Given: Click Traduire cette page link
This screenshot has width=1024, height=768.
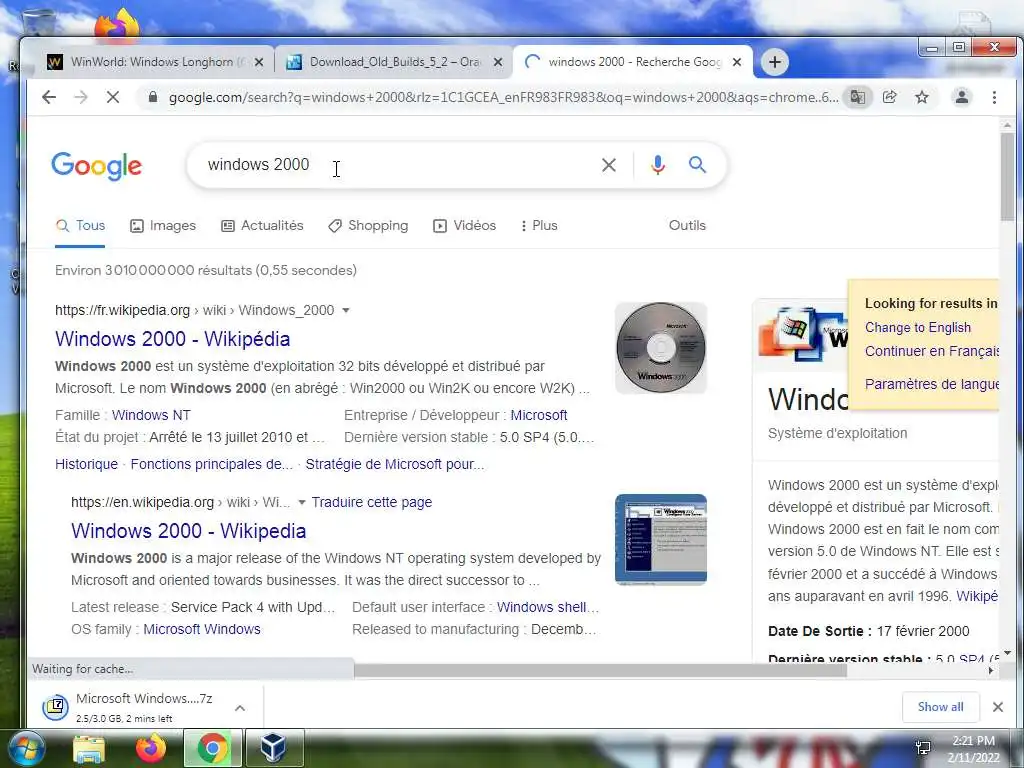Looking at the screenshot, I should tap(372, 502).
